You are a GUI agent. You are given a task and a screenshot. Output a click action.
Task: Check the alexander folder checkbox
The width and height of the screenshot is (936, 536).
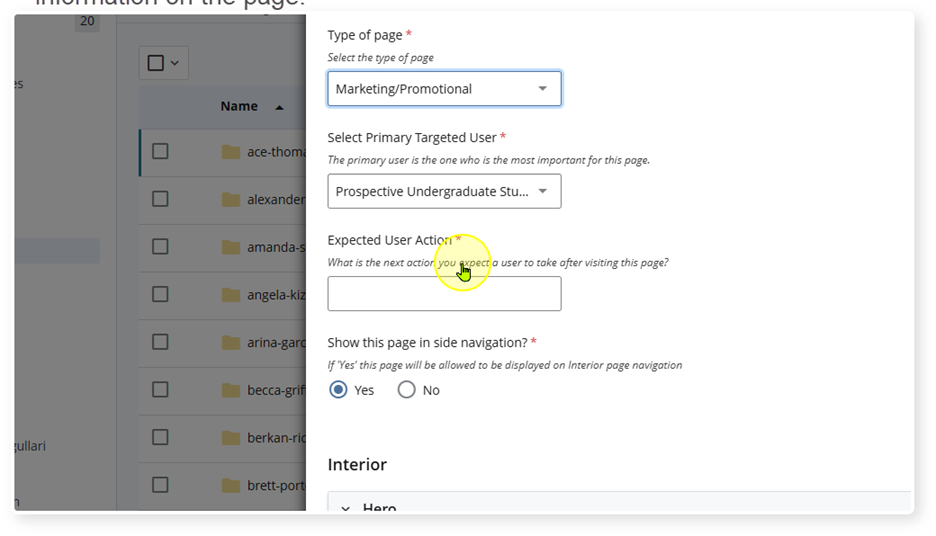coord(160,199)
